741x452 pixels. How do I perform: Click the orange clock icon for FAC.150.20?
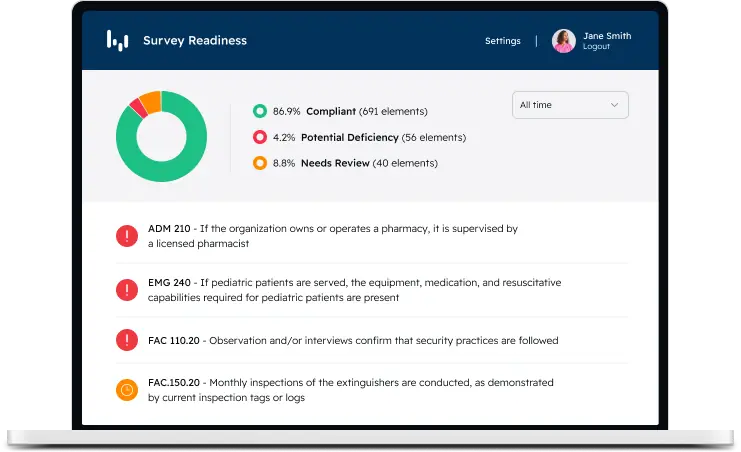tap(127, 390)
